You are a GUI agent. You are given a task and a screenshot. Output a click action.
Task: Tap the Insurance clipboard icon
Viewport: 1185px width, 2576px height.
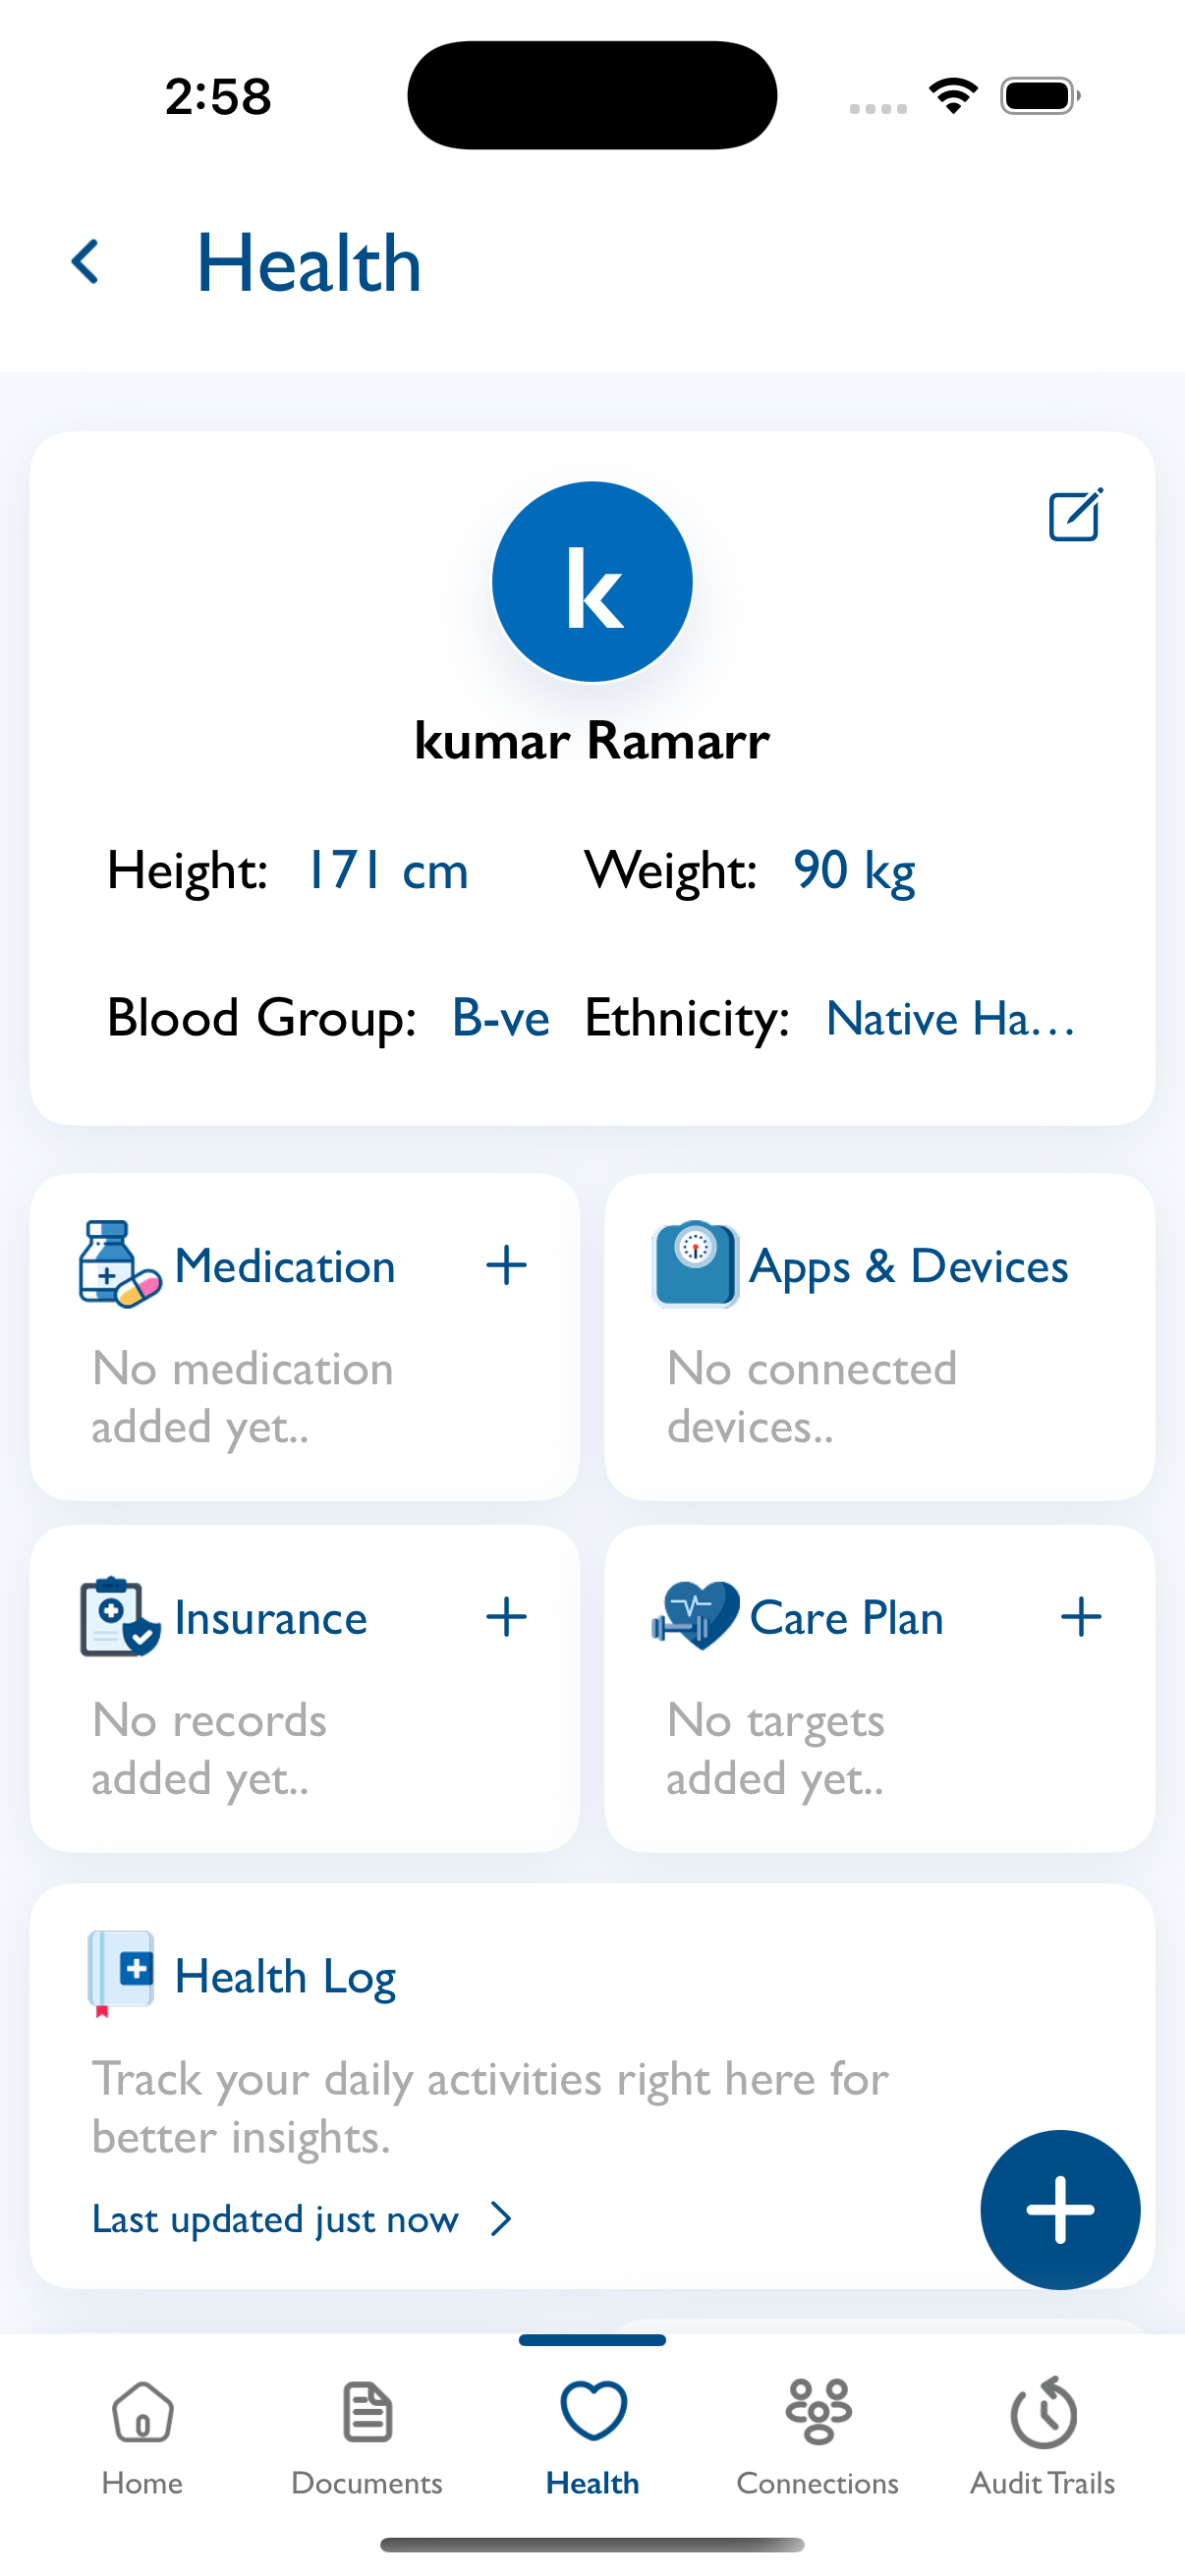click(x=119, y=1617)
